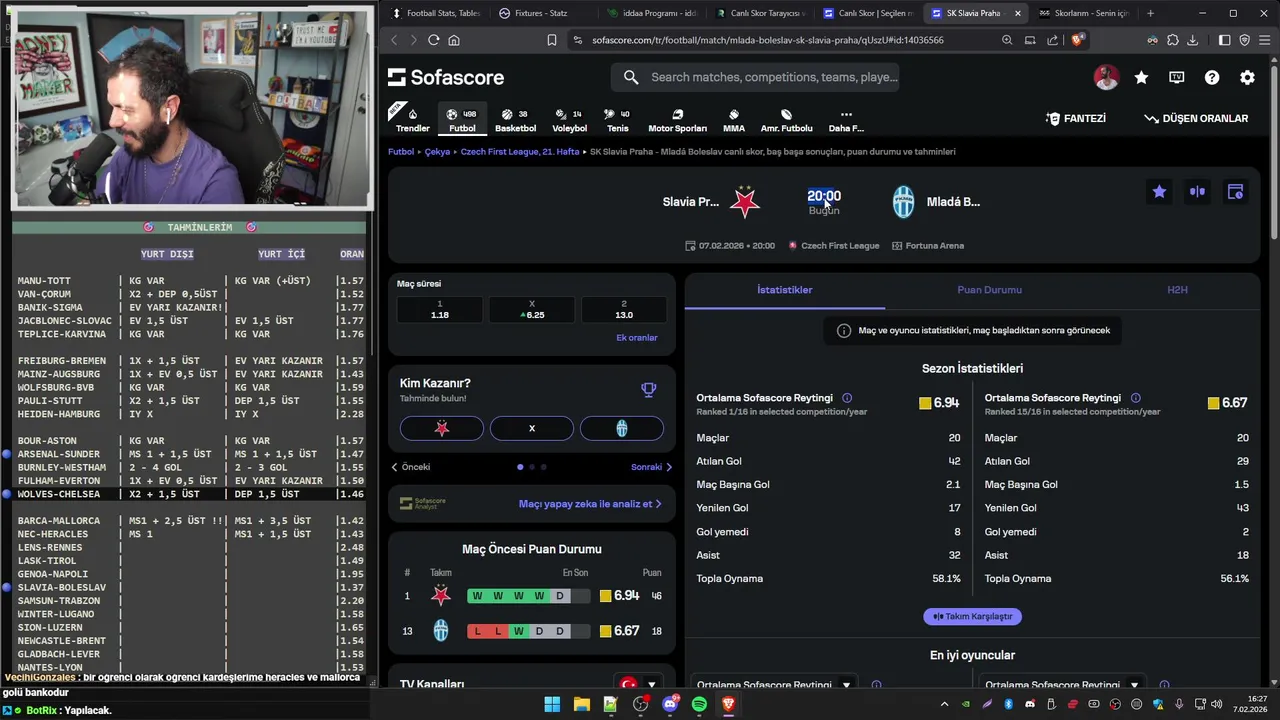Open the Windows Start menu
Screen dimensions: 1280x720
pos(552,704)
